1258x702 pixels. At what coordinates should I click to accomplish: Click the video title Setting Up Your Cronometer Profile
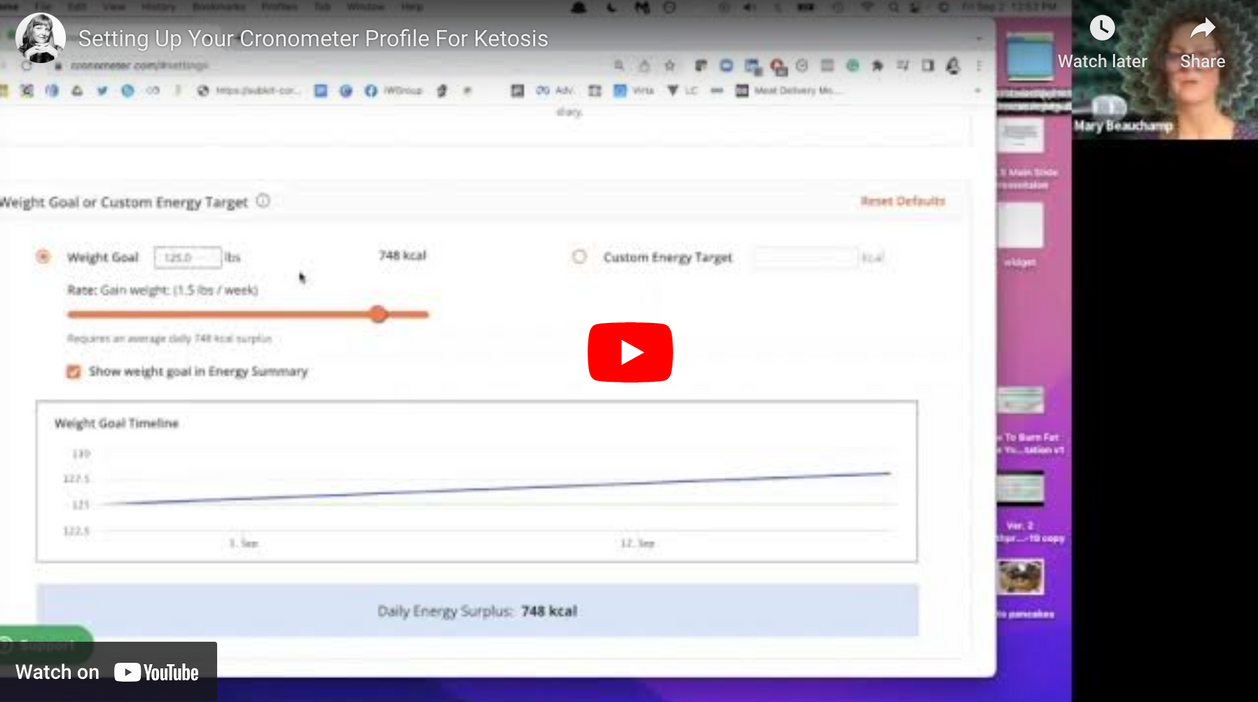click(x=313, y=39)
